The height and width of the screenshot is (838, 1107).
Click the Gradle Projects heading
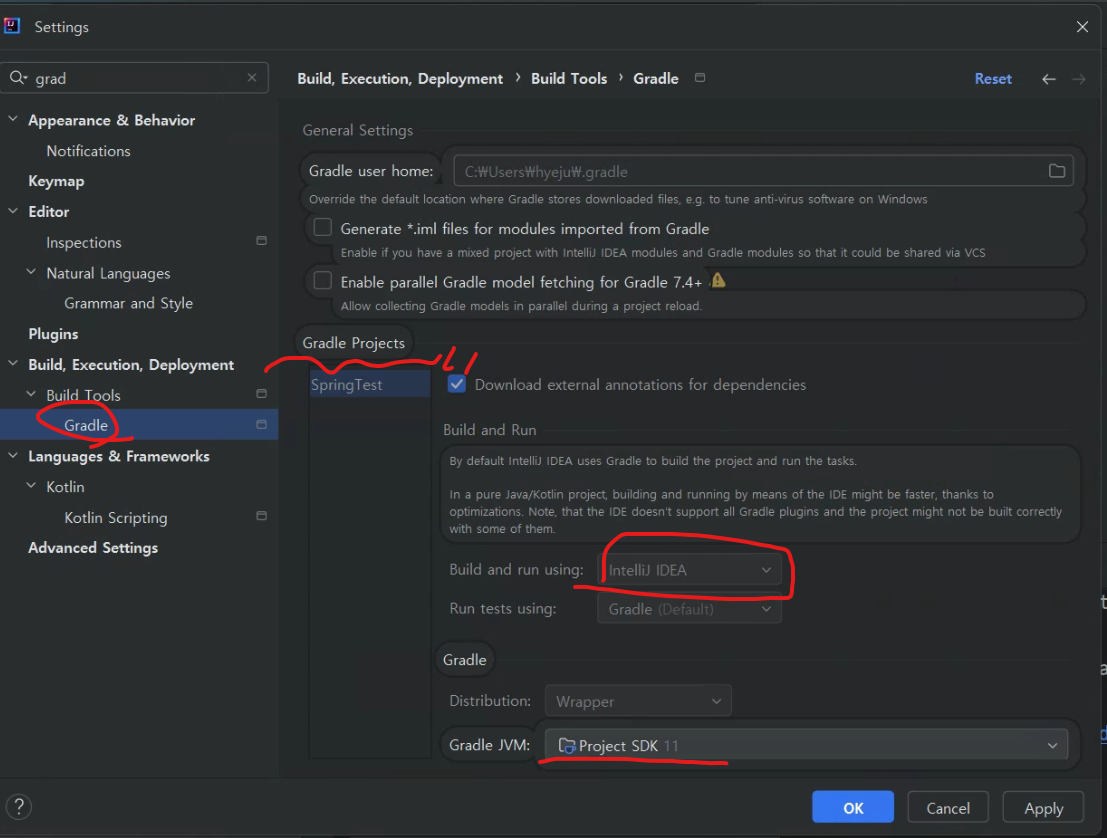pos(353,342)
